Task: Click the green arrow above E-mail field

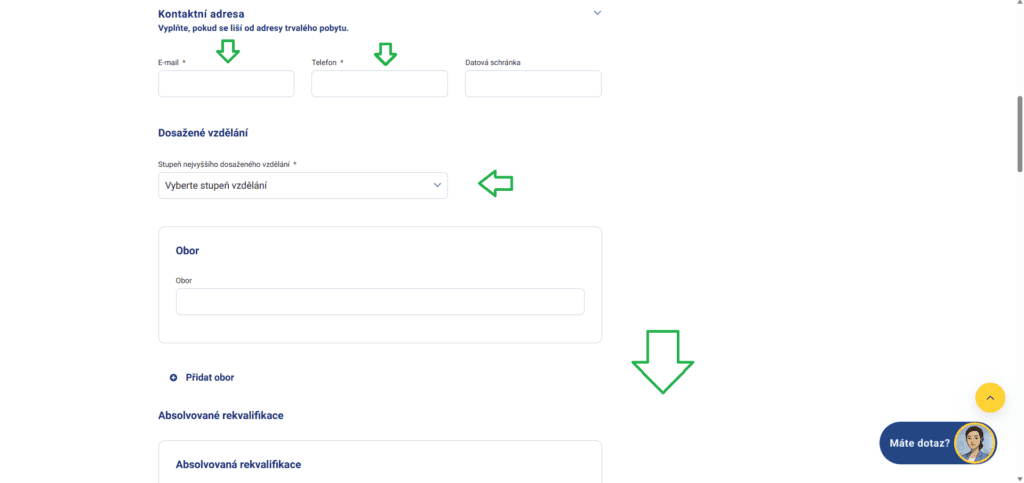Action: pos(228,51)
